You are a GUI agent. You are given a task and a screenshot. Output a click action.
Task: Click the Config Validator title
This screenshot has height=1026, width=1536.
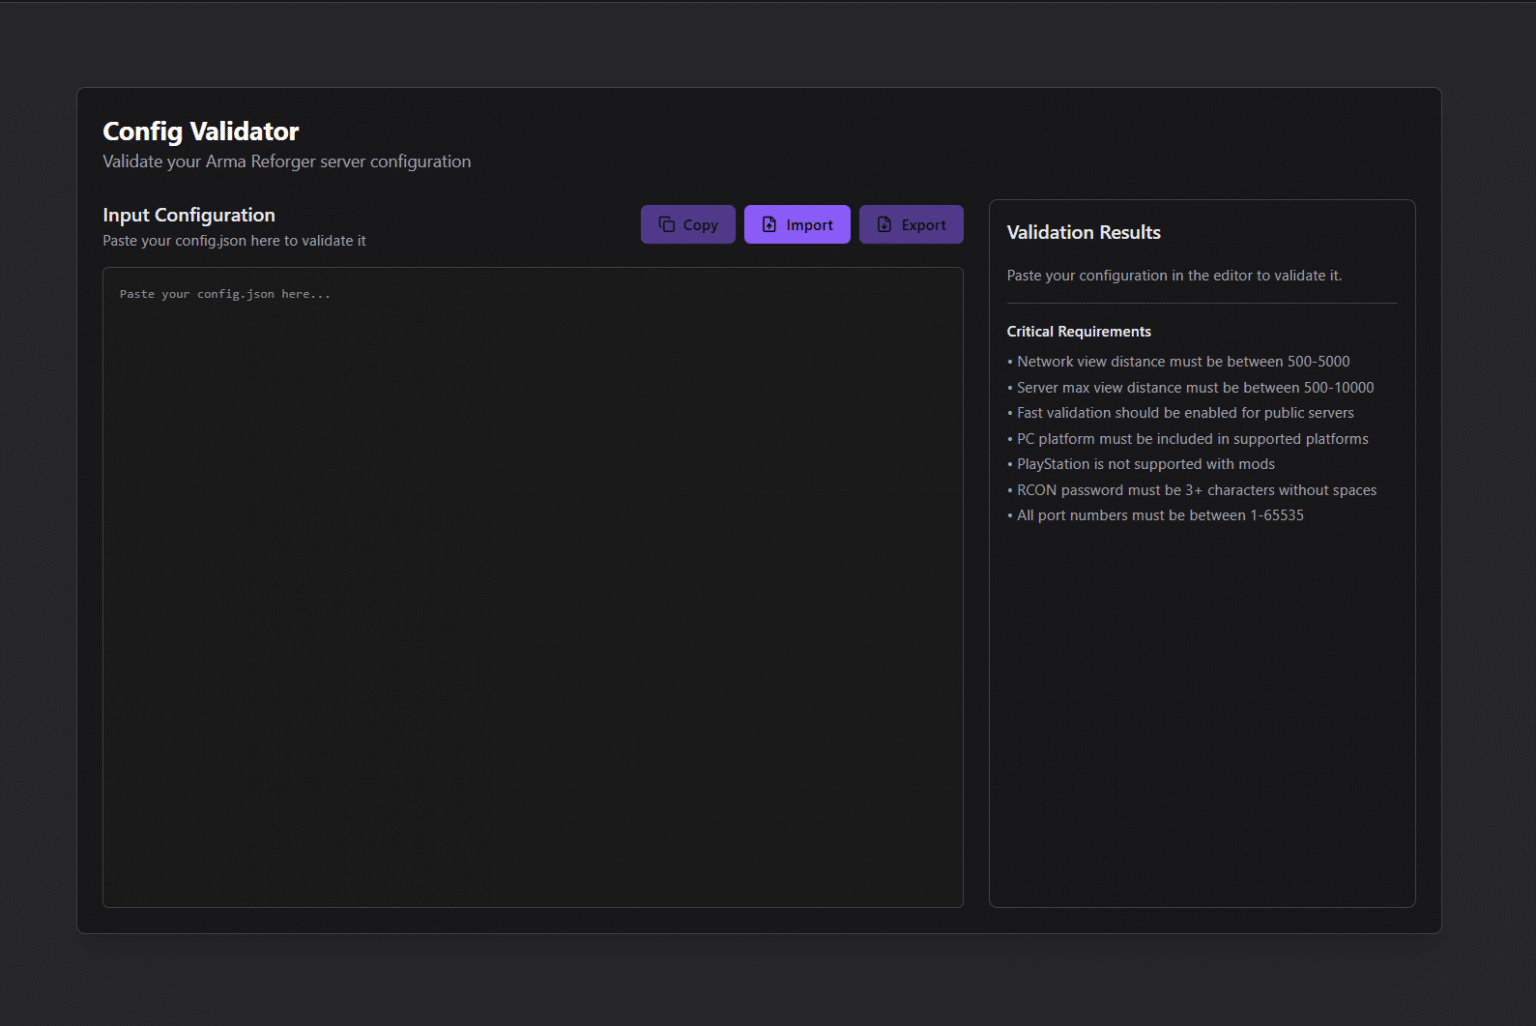tap(200, 131)
